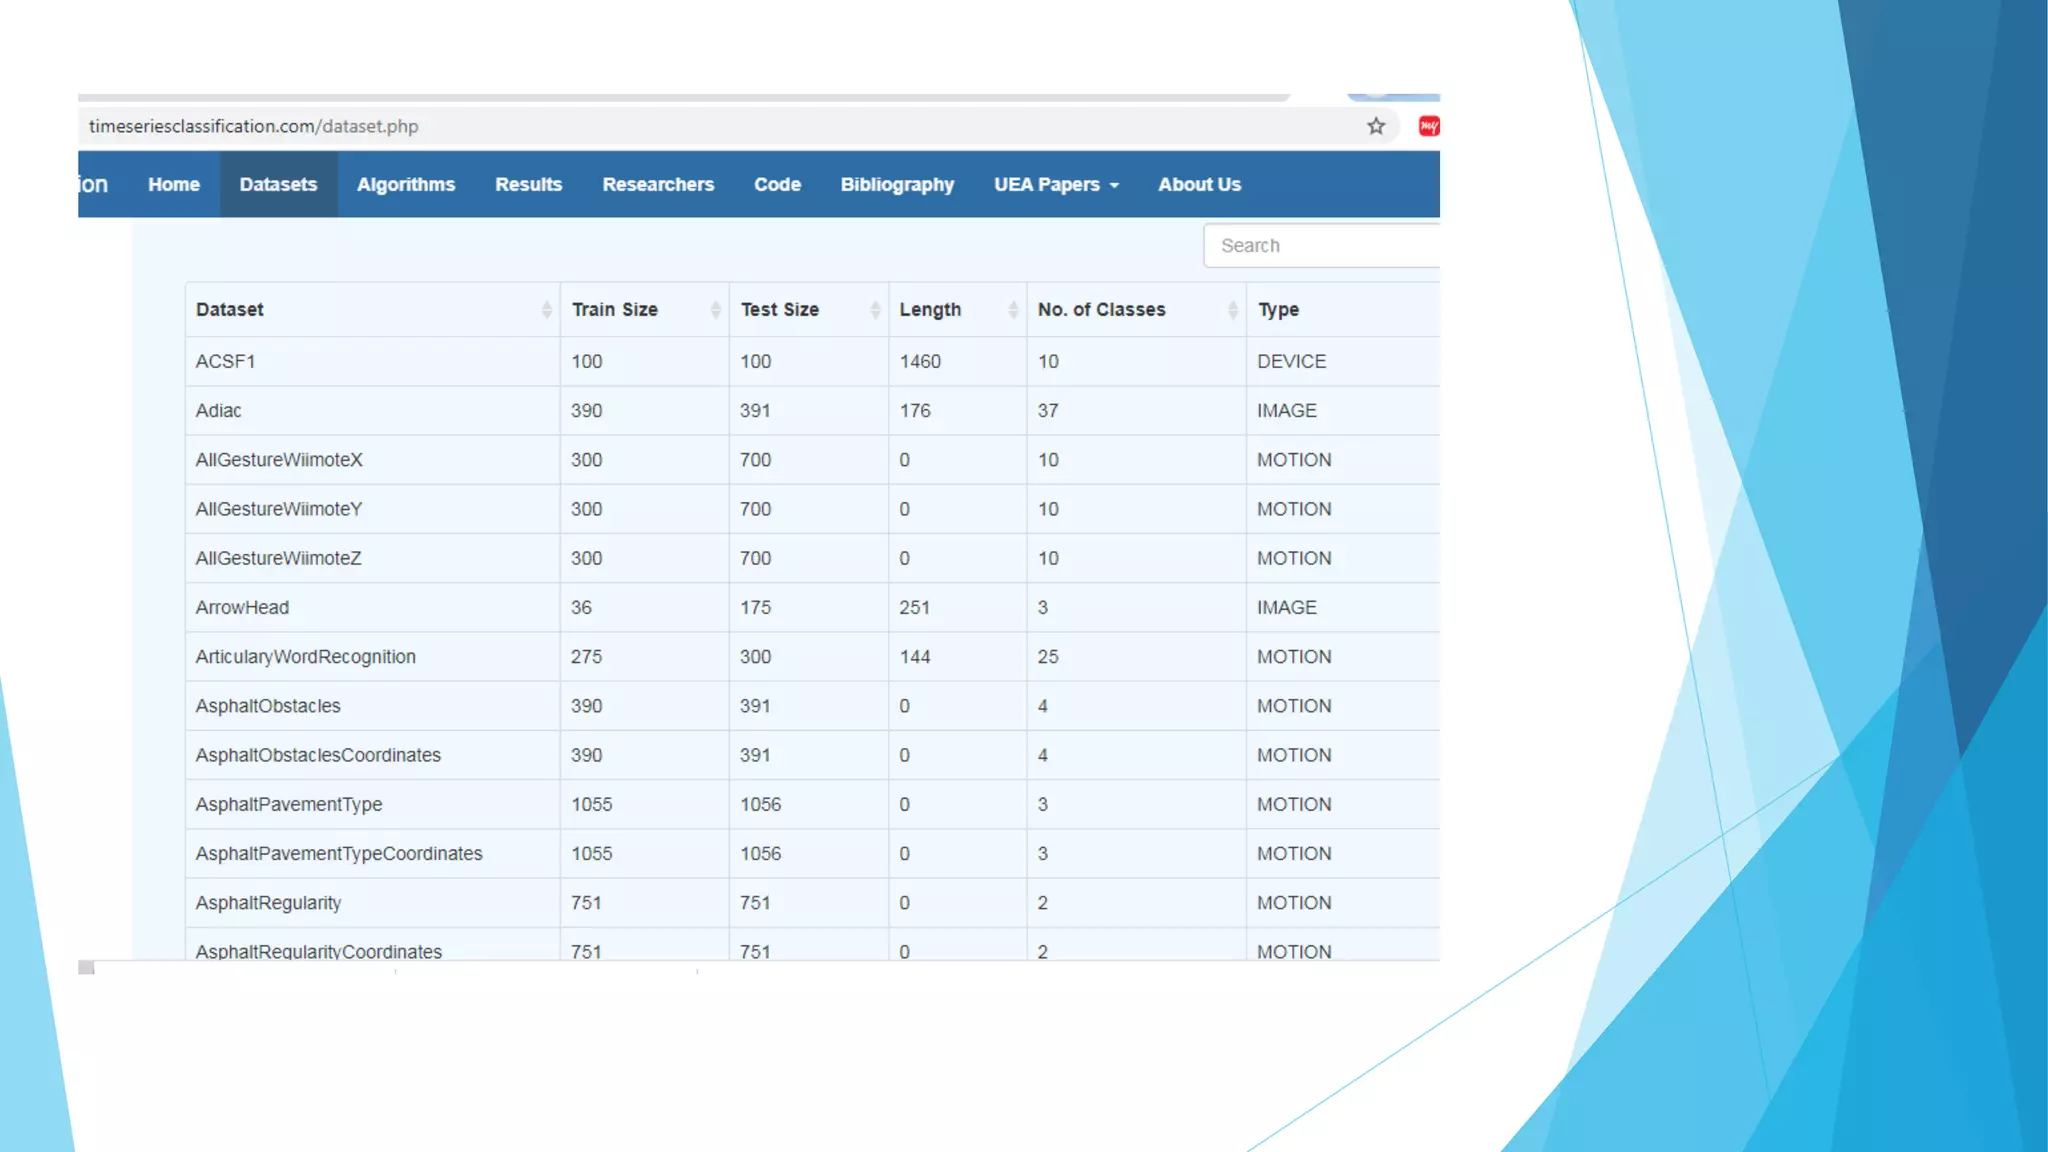Image resolution: width=2048 pixels, height=1152 pixels.
Task: Select the ACSF1 dataset row
Action: (226, 362)
